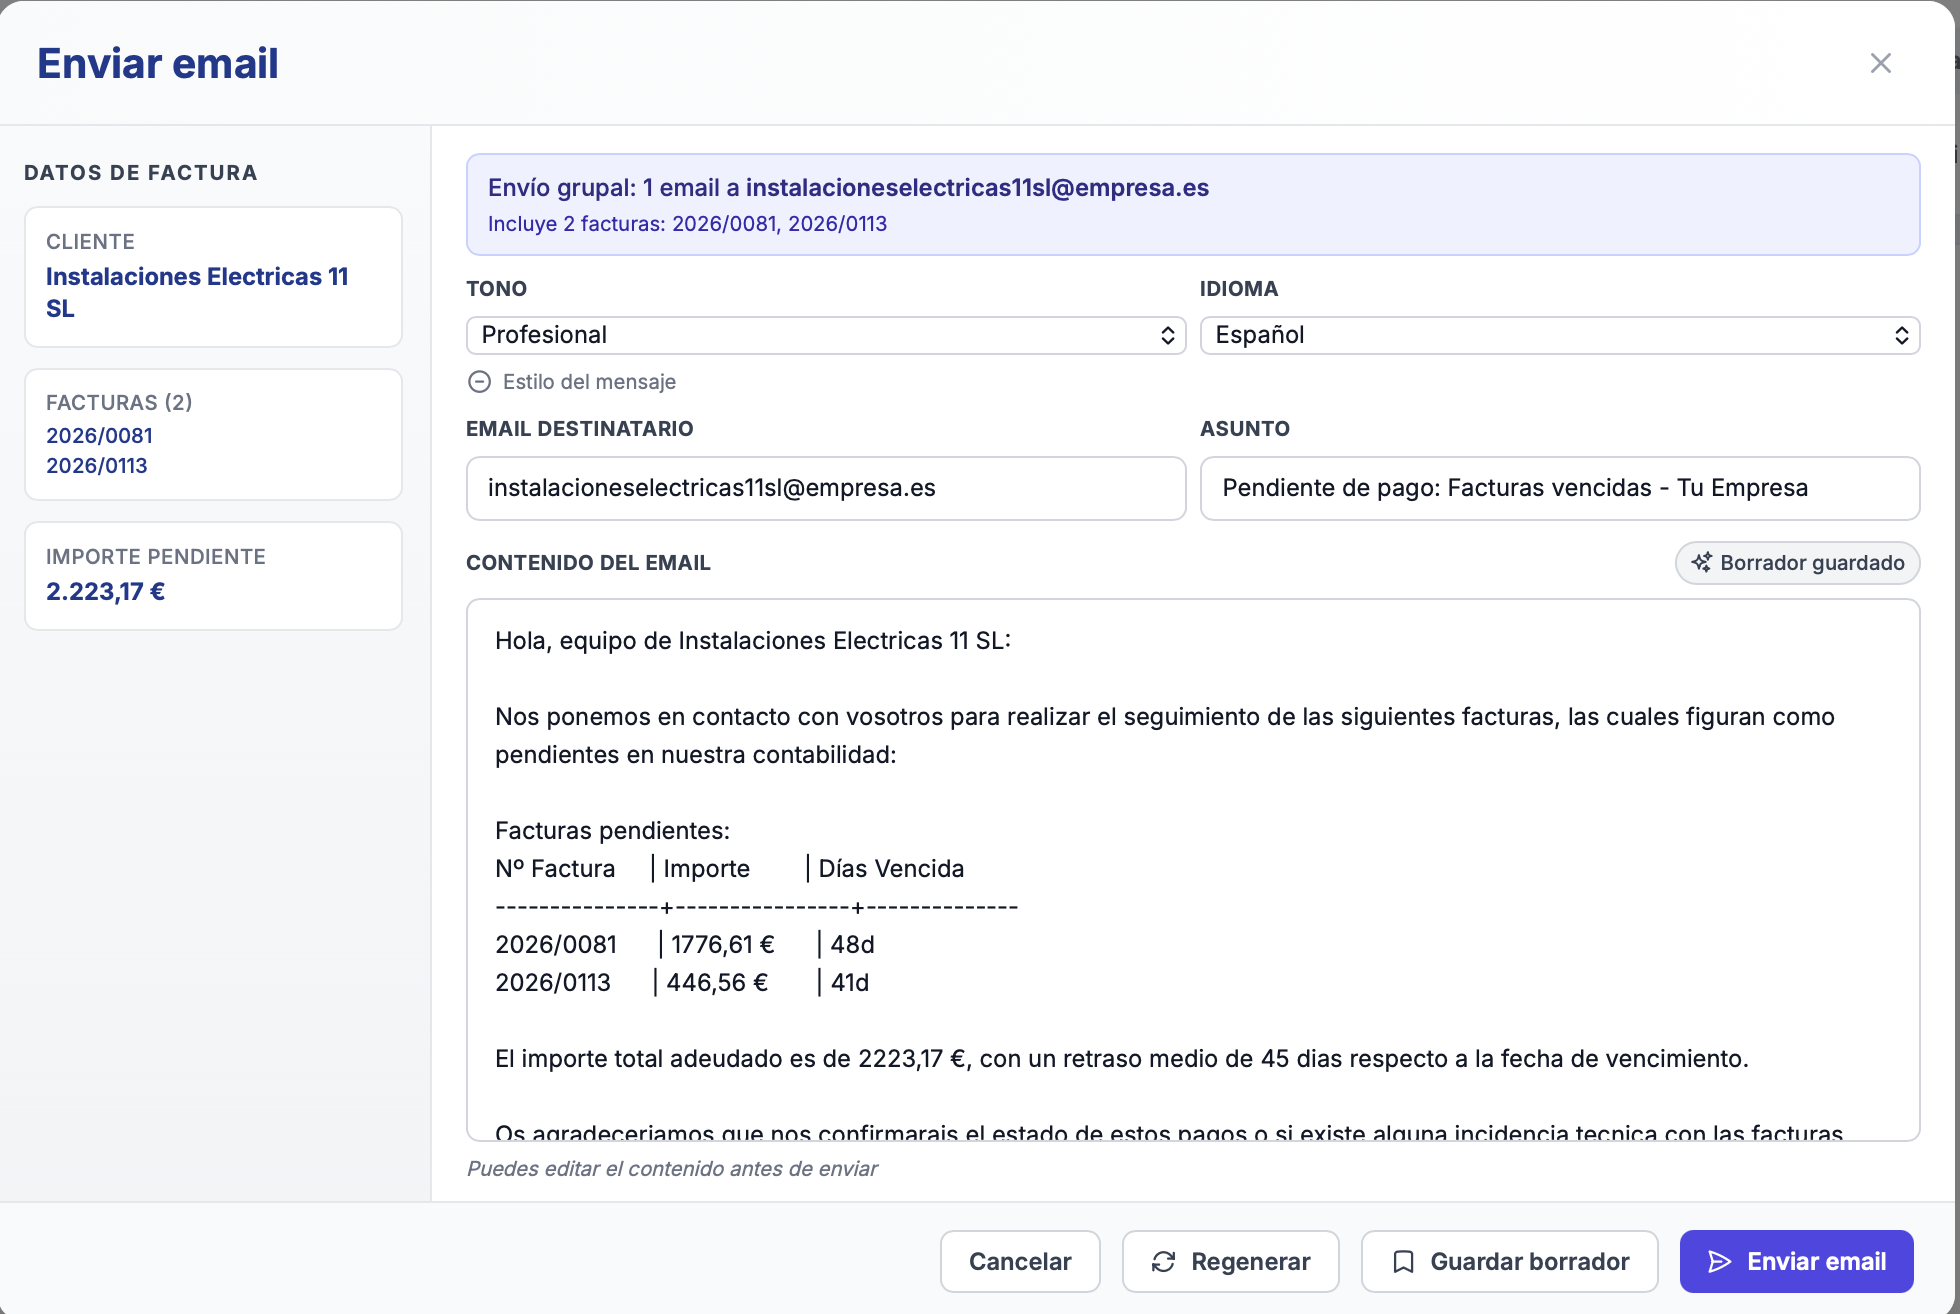
Task: Click the Borrador guardado badge
Action: click(x=1797, y=563)
